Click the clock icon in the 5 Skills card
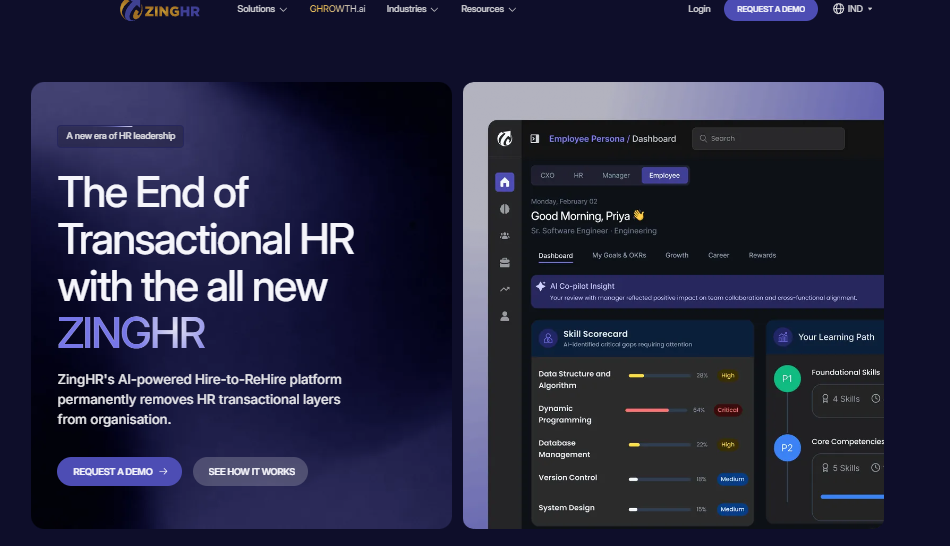 875,468
